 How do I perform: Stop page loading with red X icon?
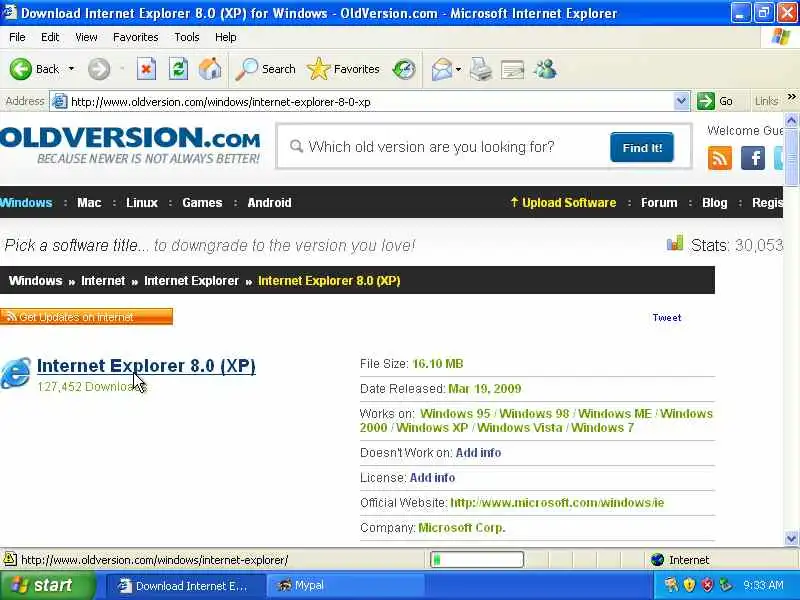[146, 69]
